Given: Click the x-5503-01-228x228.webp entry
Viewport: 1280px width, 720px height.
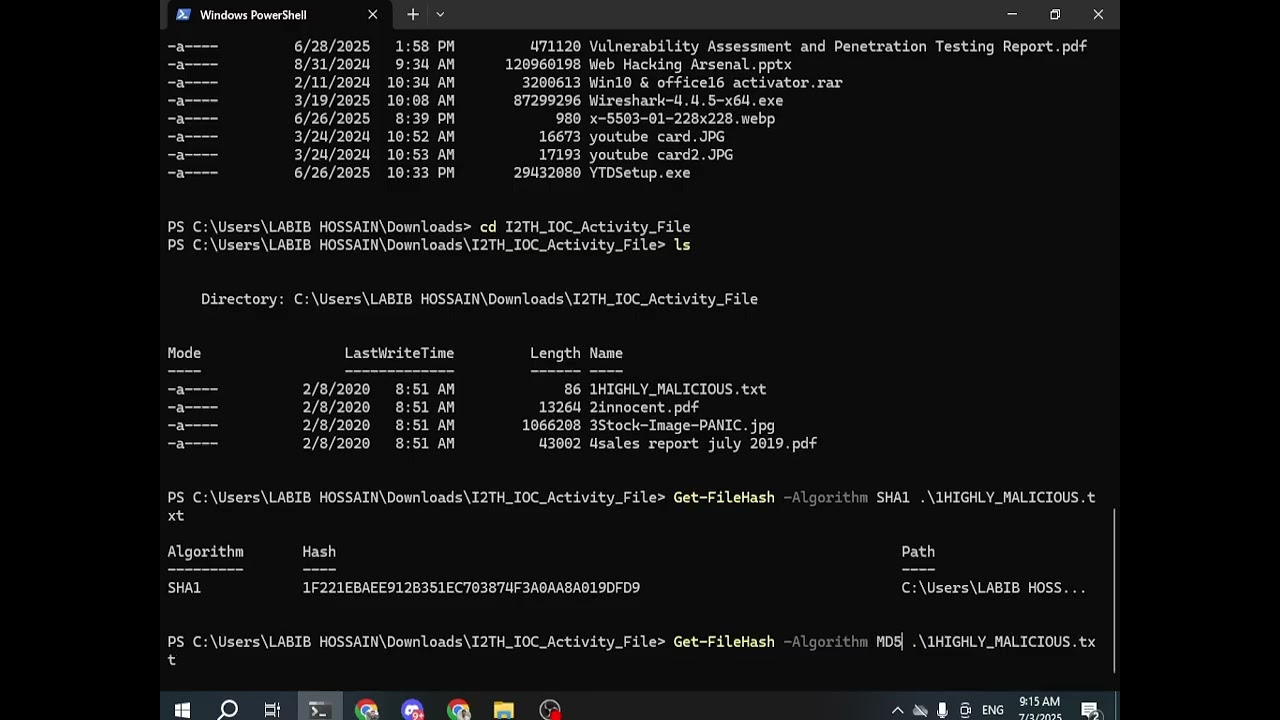Looking at the screenshot, I should point(682,119).
